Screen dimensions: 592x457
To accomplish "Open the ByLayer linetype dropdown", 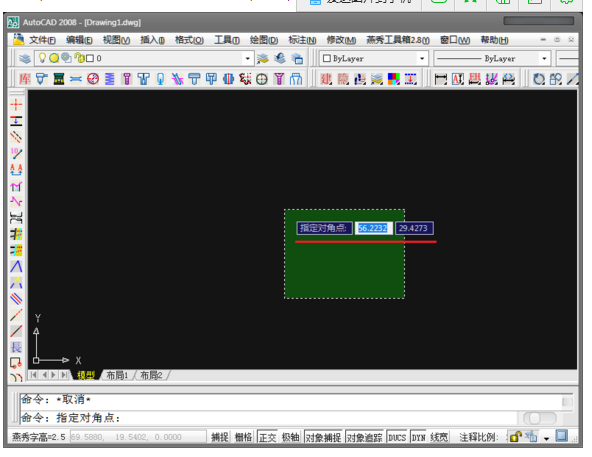I will click(492, 59).
